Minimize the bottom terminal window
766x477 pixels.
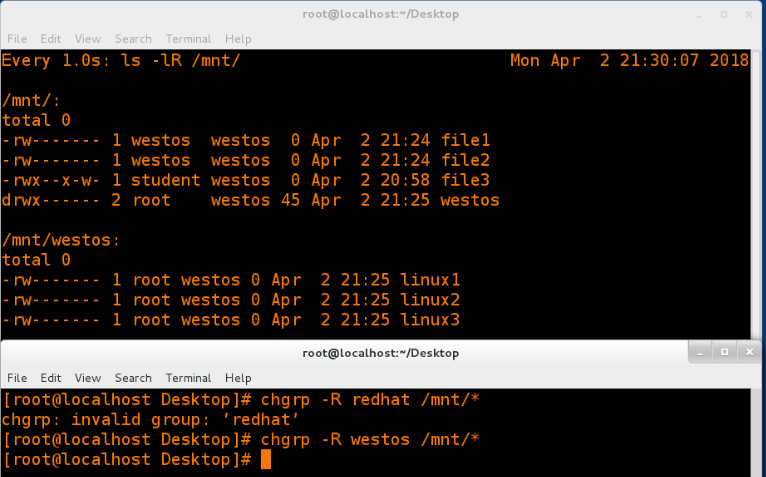click(700, 352)
